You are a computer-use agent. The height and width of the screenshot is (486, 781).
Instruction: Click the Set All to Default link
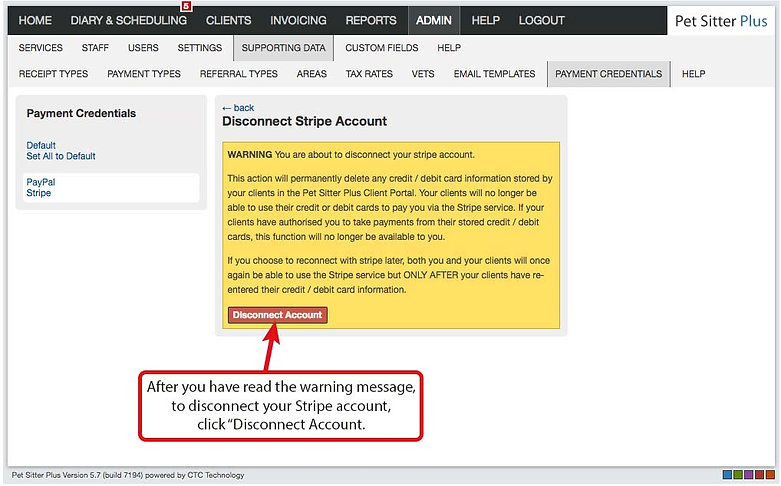click(x=61, y=156)
